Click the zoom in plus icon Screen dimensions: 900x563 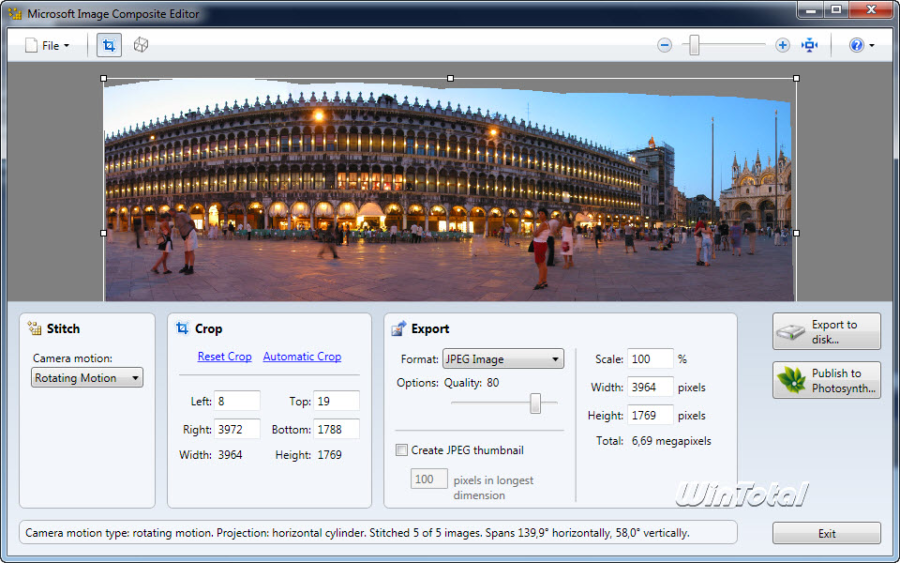pos(782,45)
